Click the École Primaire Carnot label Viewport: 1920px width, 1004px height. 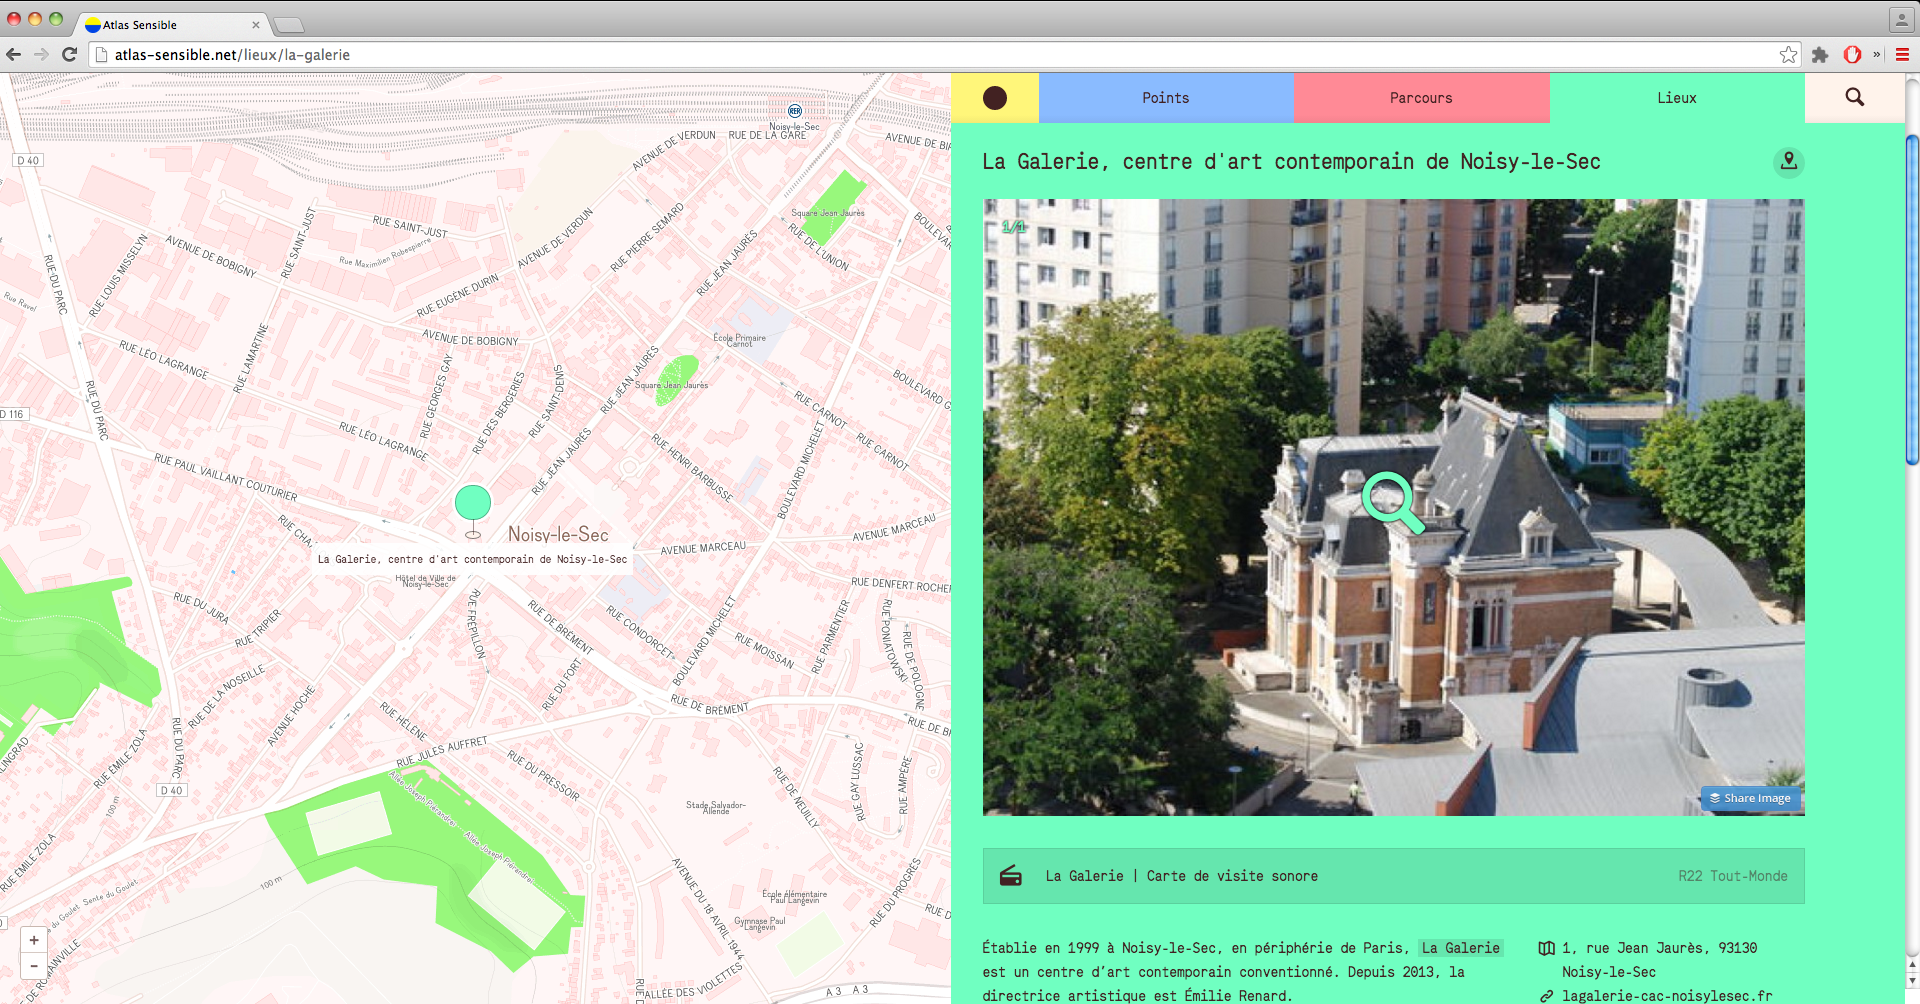[739, 341]
